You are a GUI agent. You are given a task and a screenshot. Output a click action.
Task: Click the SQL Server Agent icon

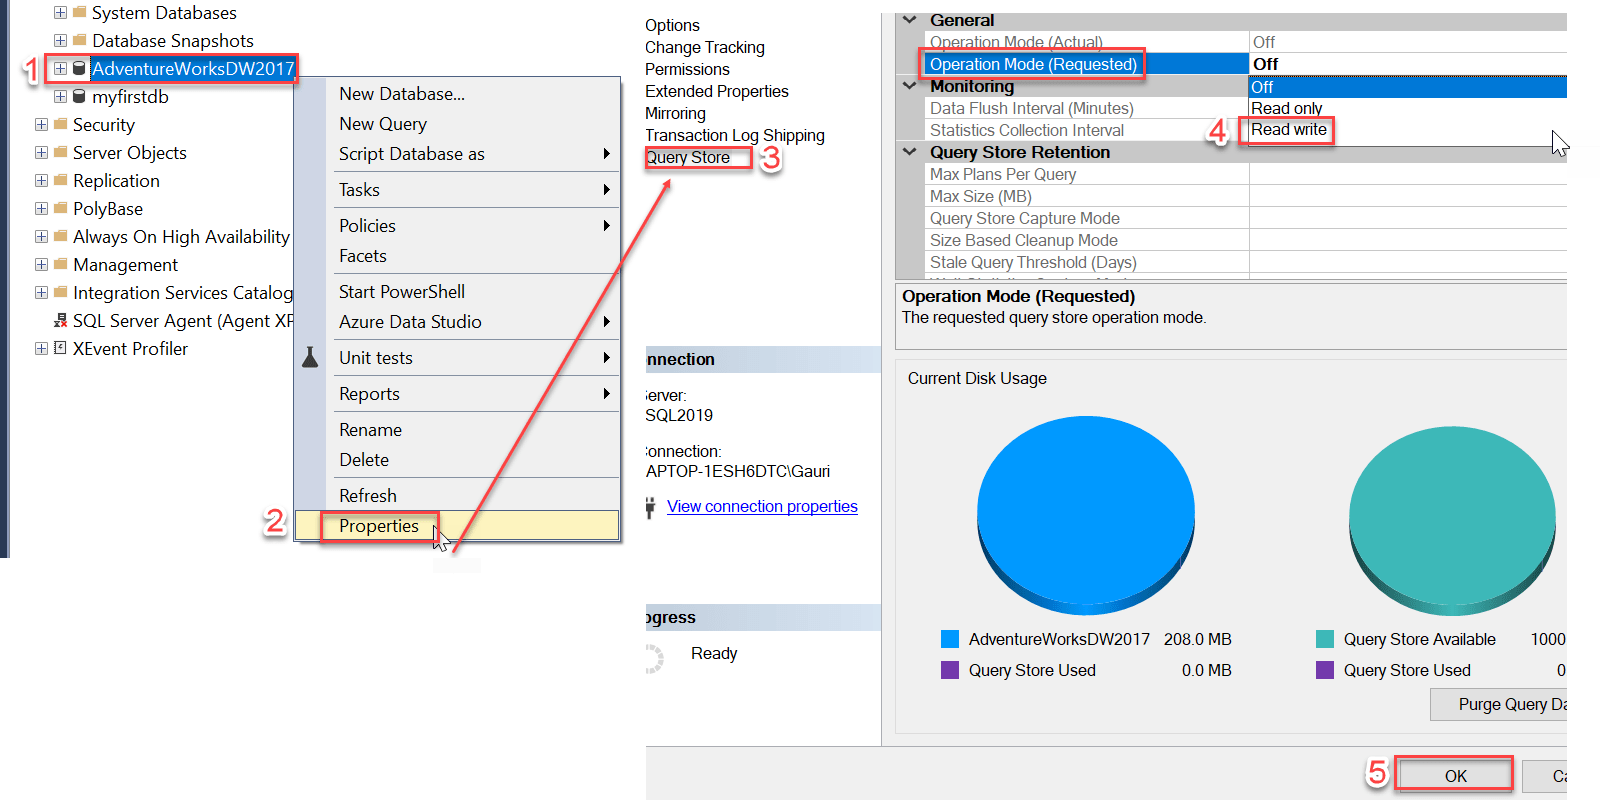[61, 320]
